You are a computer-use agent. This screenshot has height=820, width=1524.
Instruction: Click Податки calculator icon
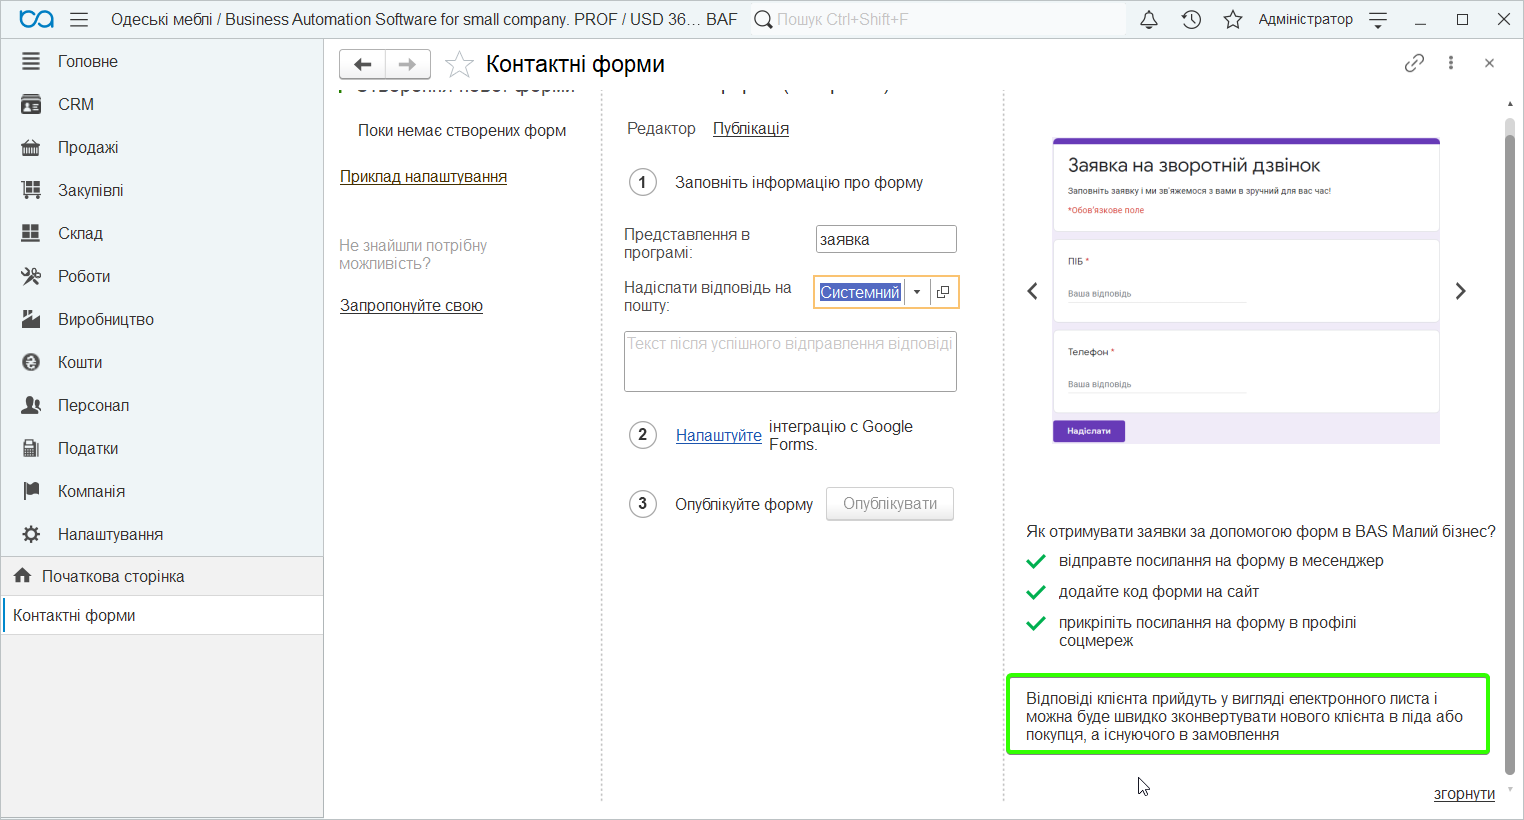click(31, 448)
